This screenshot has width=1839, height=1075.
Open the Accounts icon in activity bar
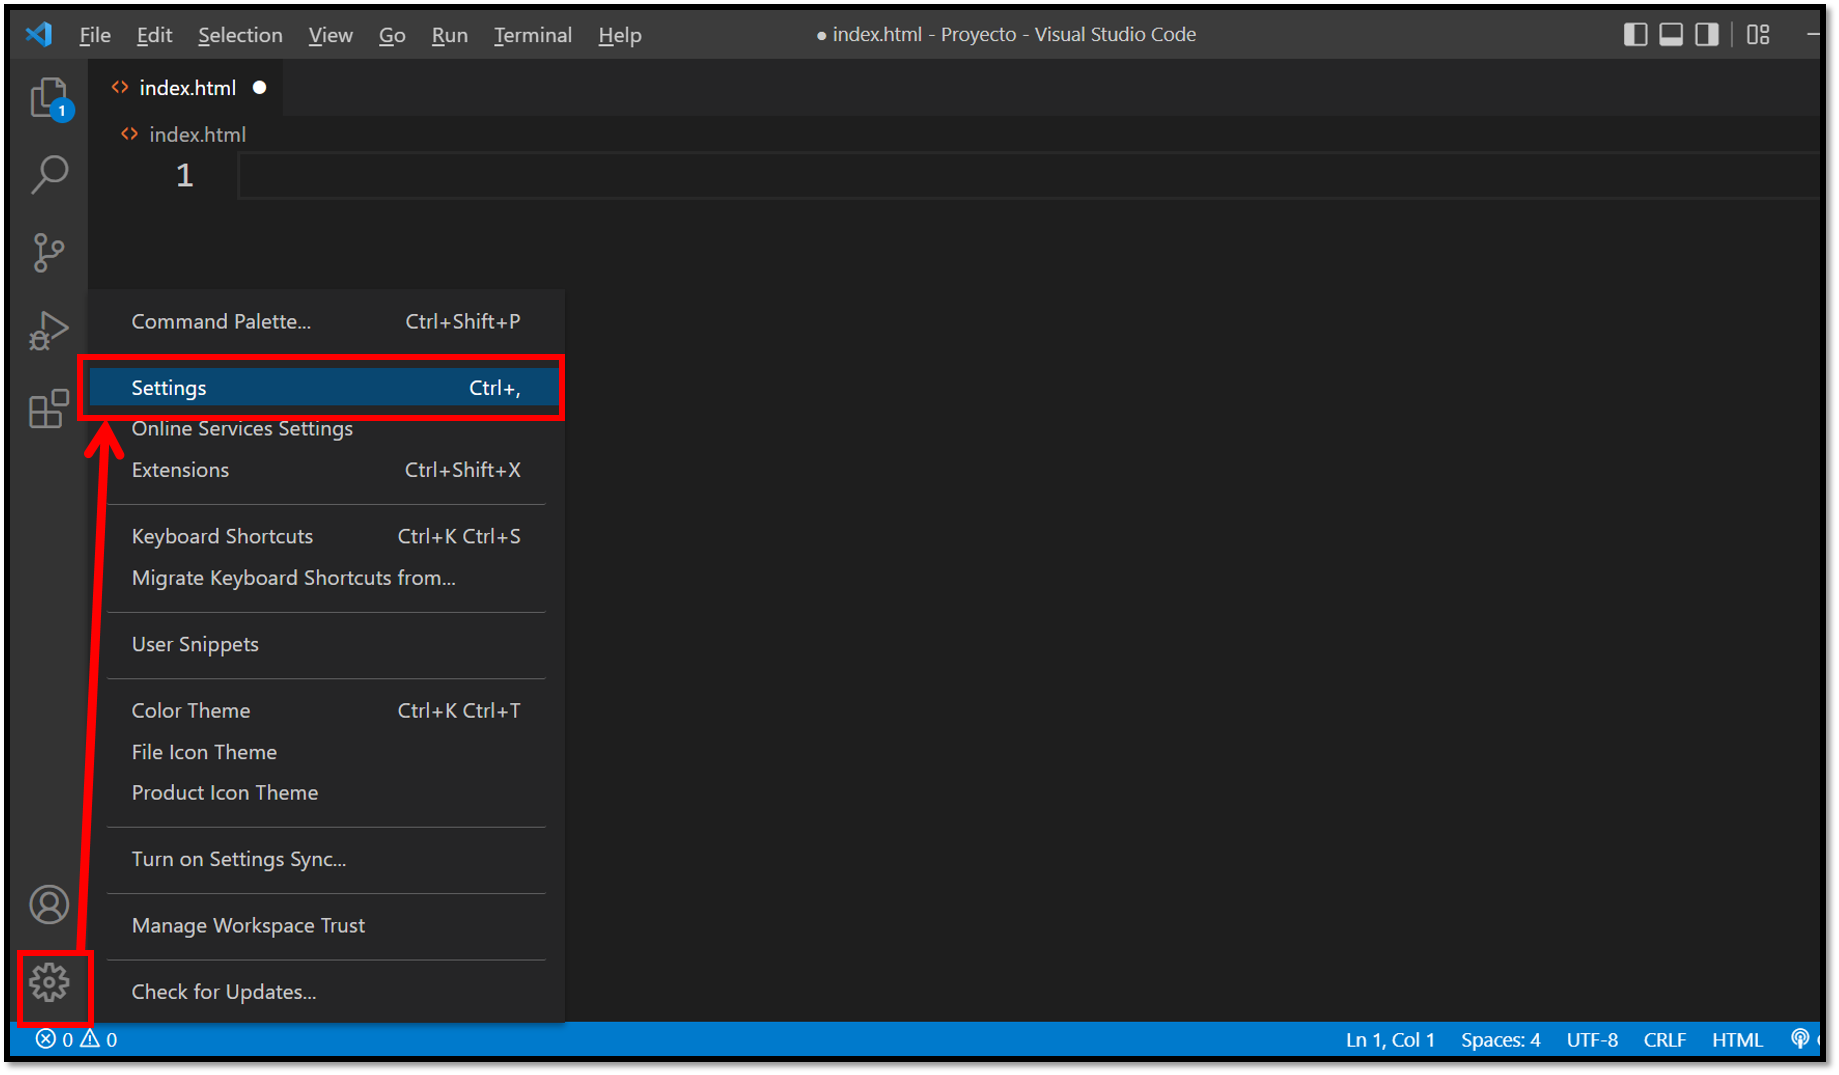pos(49,905)
